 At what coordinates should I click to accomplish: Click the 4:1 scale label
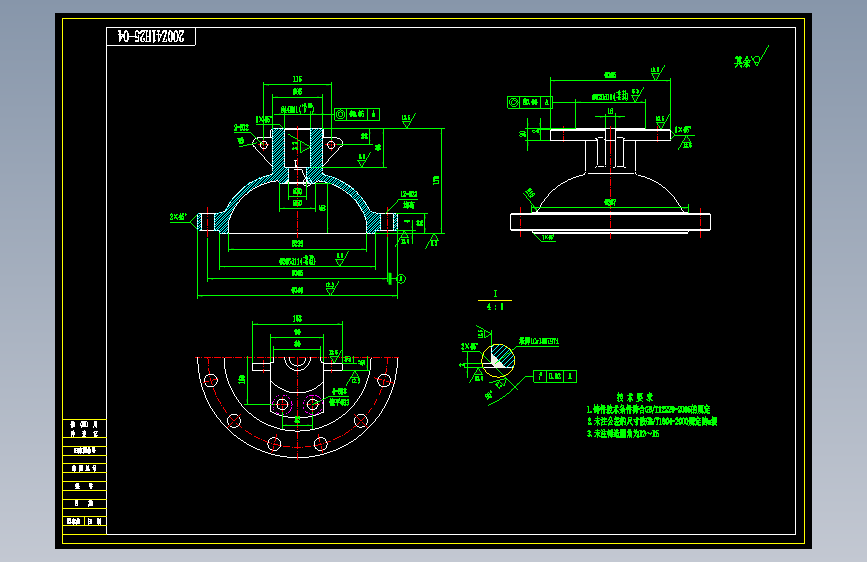495,306
